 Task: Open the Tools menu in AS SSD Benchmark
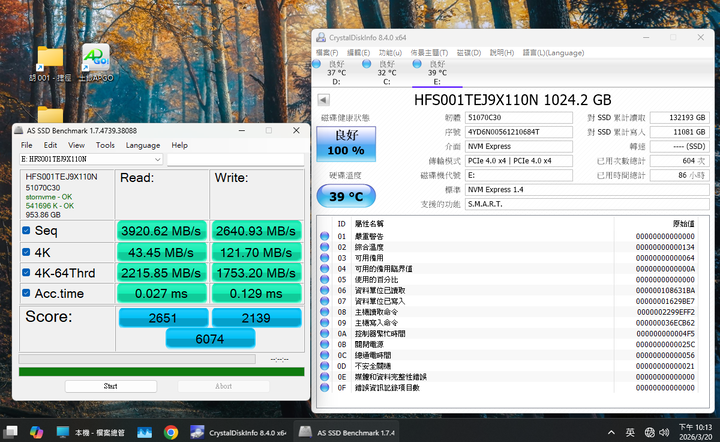(104, 145)
